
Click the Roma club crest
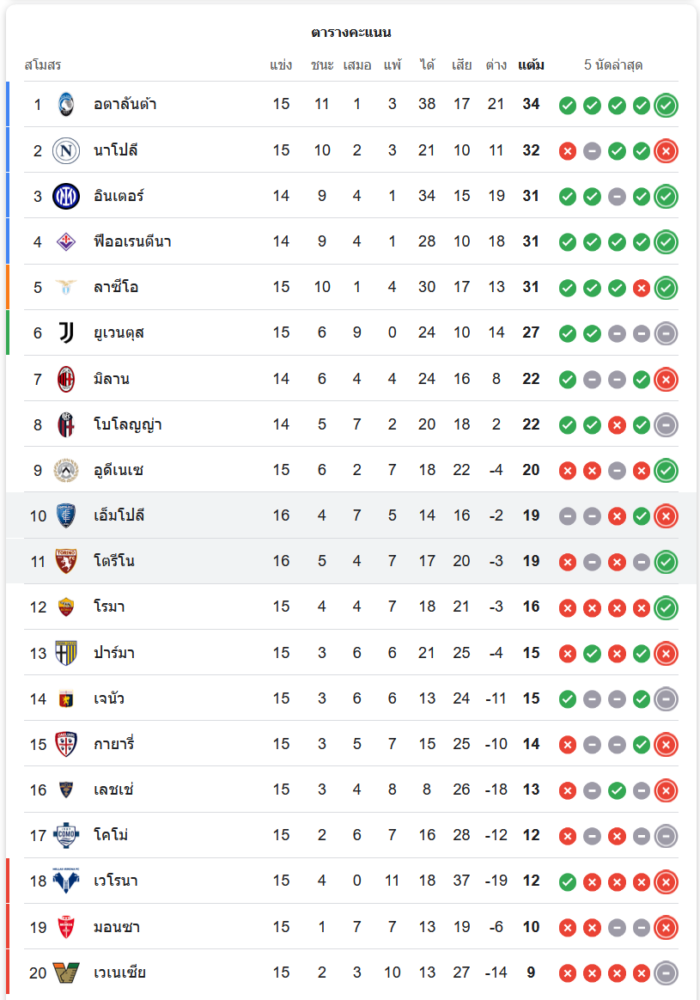pyautogui.click(x=66, y=607)
